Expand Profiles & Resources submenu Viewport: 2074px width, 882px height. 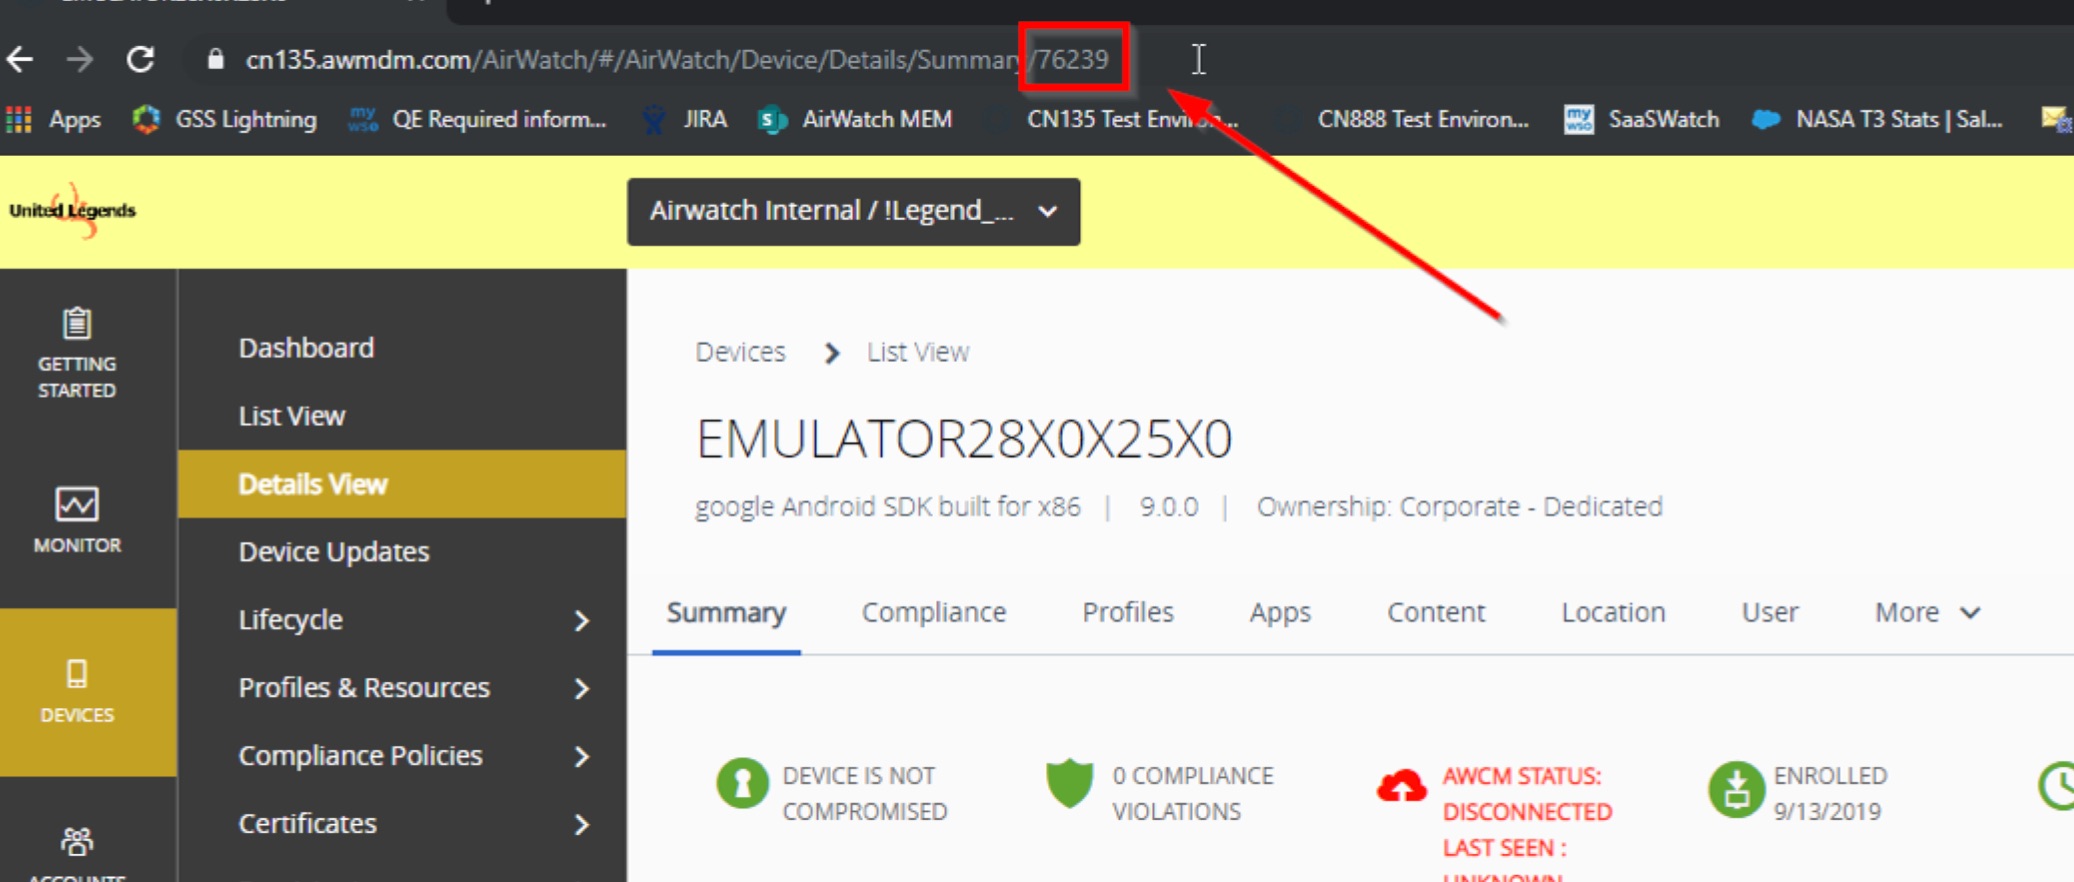[581, 688]
